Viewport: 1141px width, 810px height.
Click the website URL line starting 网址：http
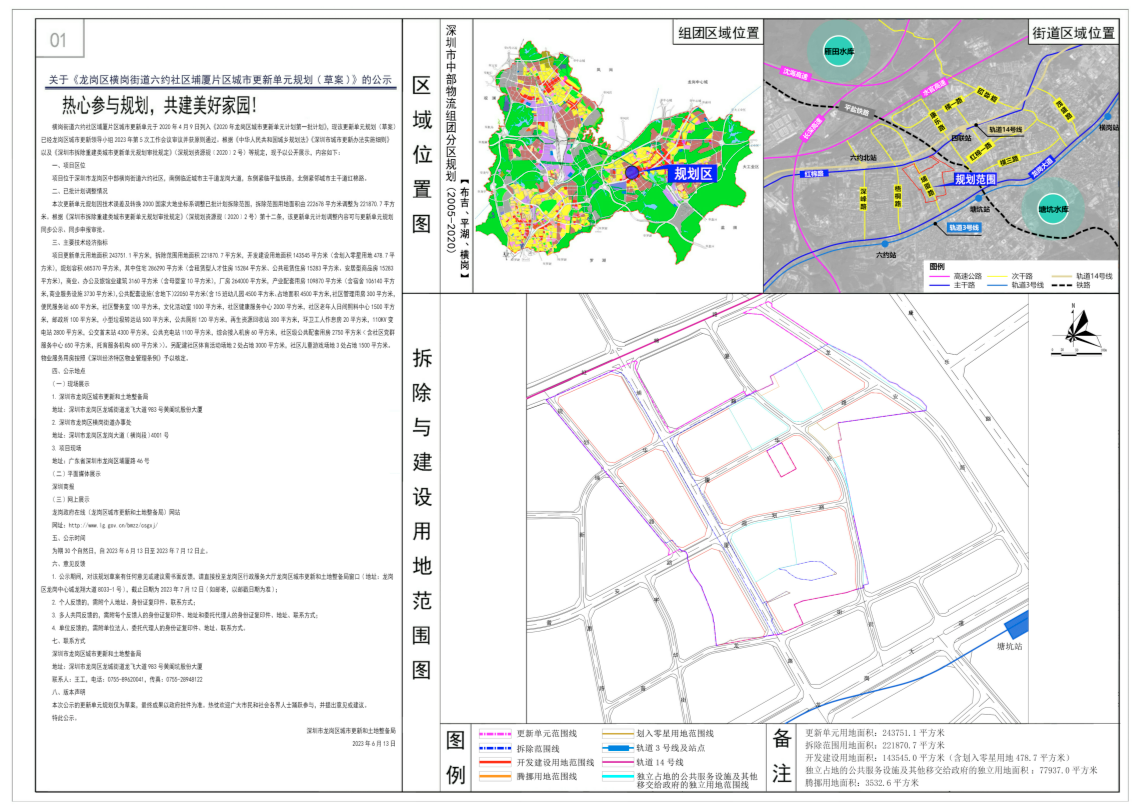(x=105, y=525)
